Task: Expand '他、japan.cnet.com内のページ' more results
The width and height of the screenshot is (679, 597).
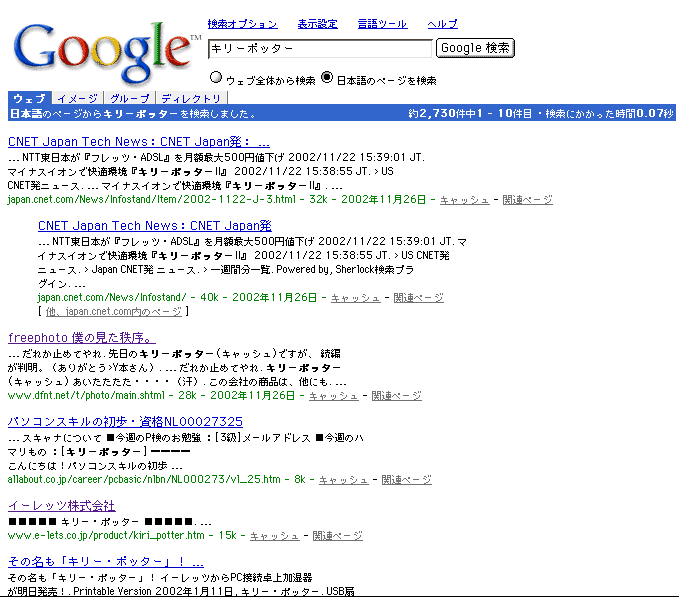Action: pos(113,312)
